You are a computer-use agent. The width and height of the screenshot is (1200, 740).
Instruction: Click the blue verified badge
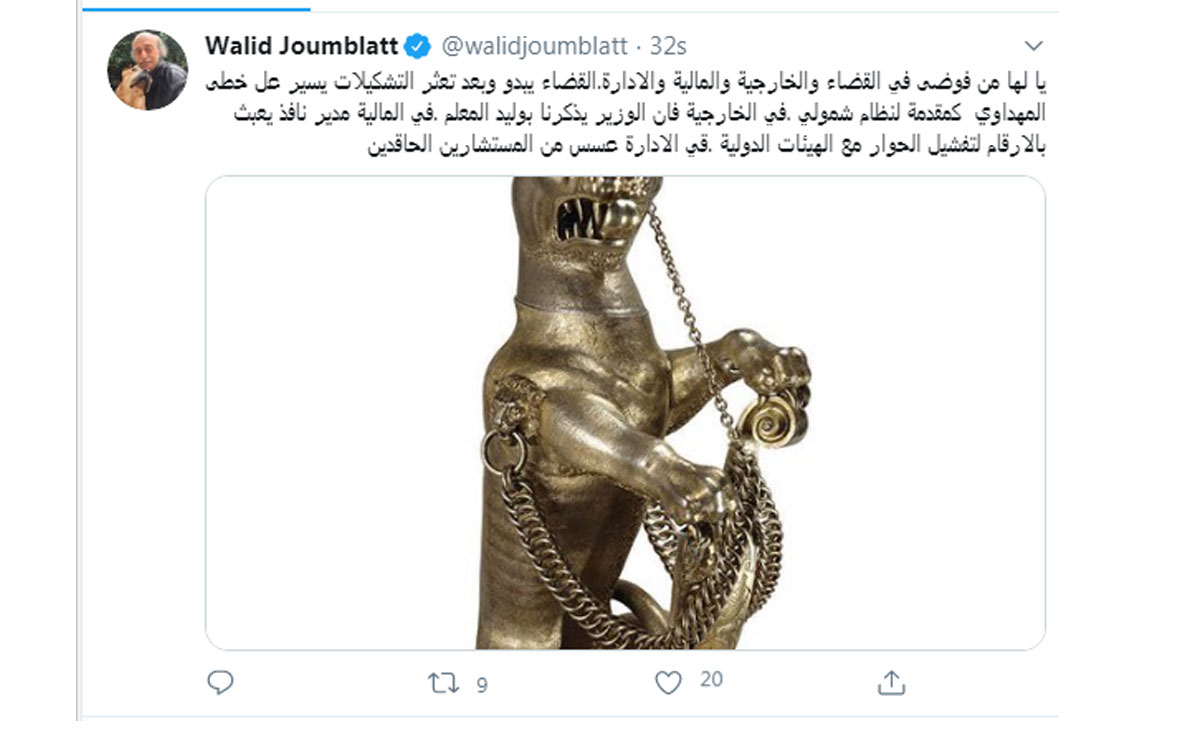(x=417, y=46)
